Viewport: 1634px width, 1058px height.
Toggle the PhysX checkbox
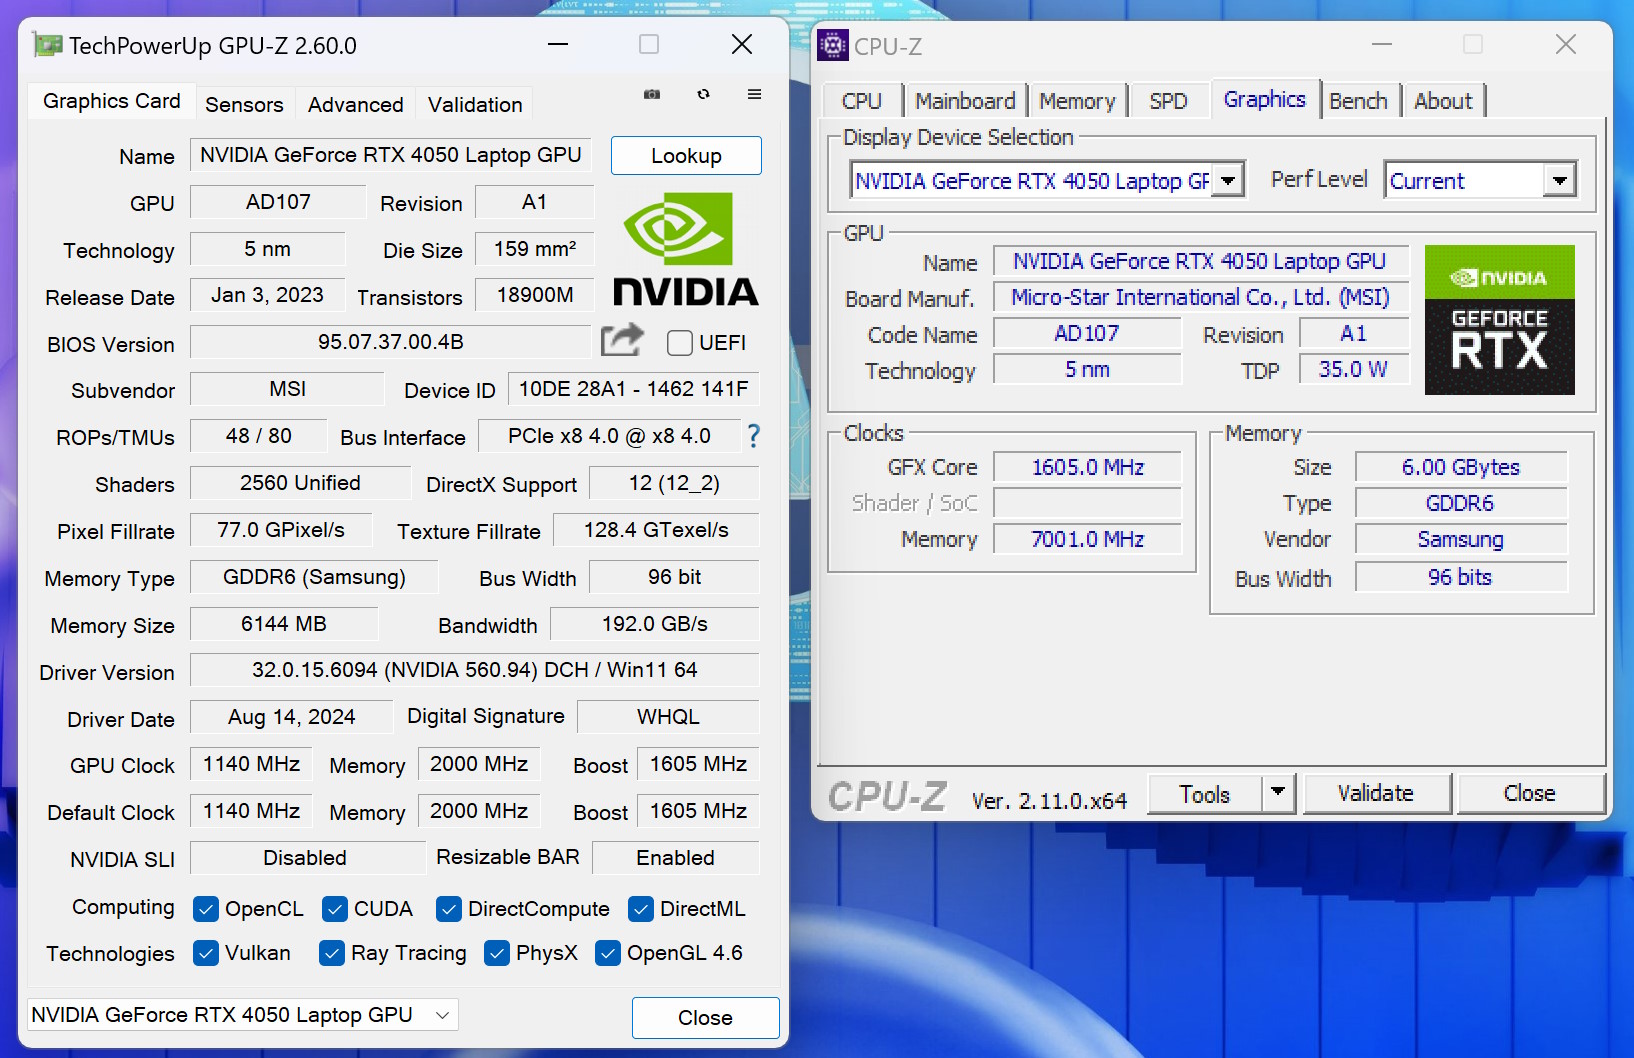click(497, 953)
